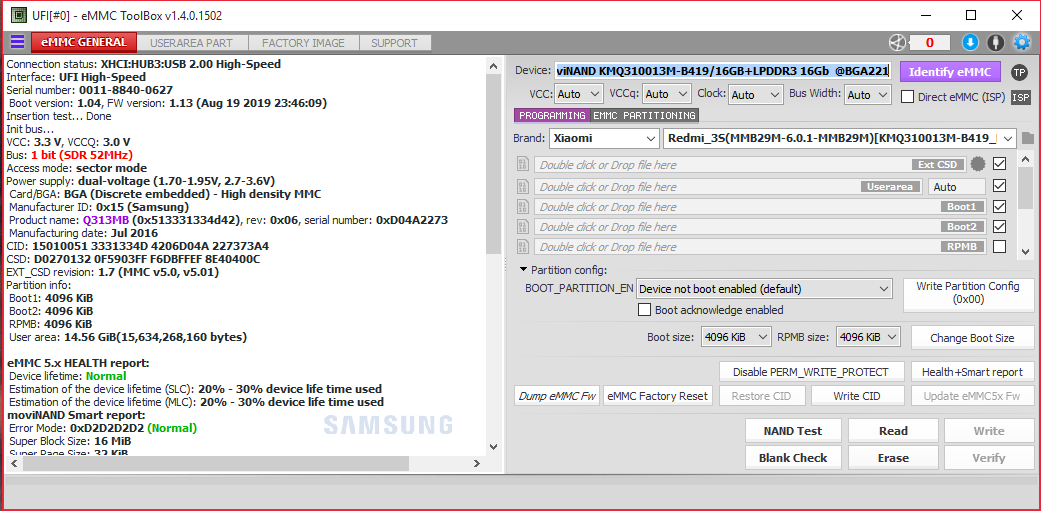Switch to FACTORY IMAGE tab

pos(303,43)
